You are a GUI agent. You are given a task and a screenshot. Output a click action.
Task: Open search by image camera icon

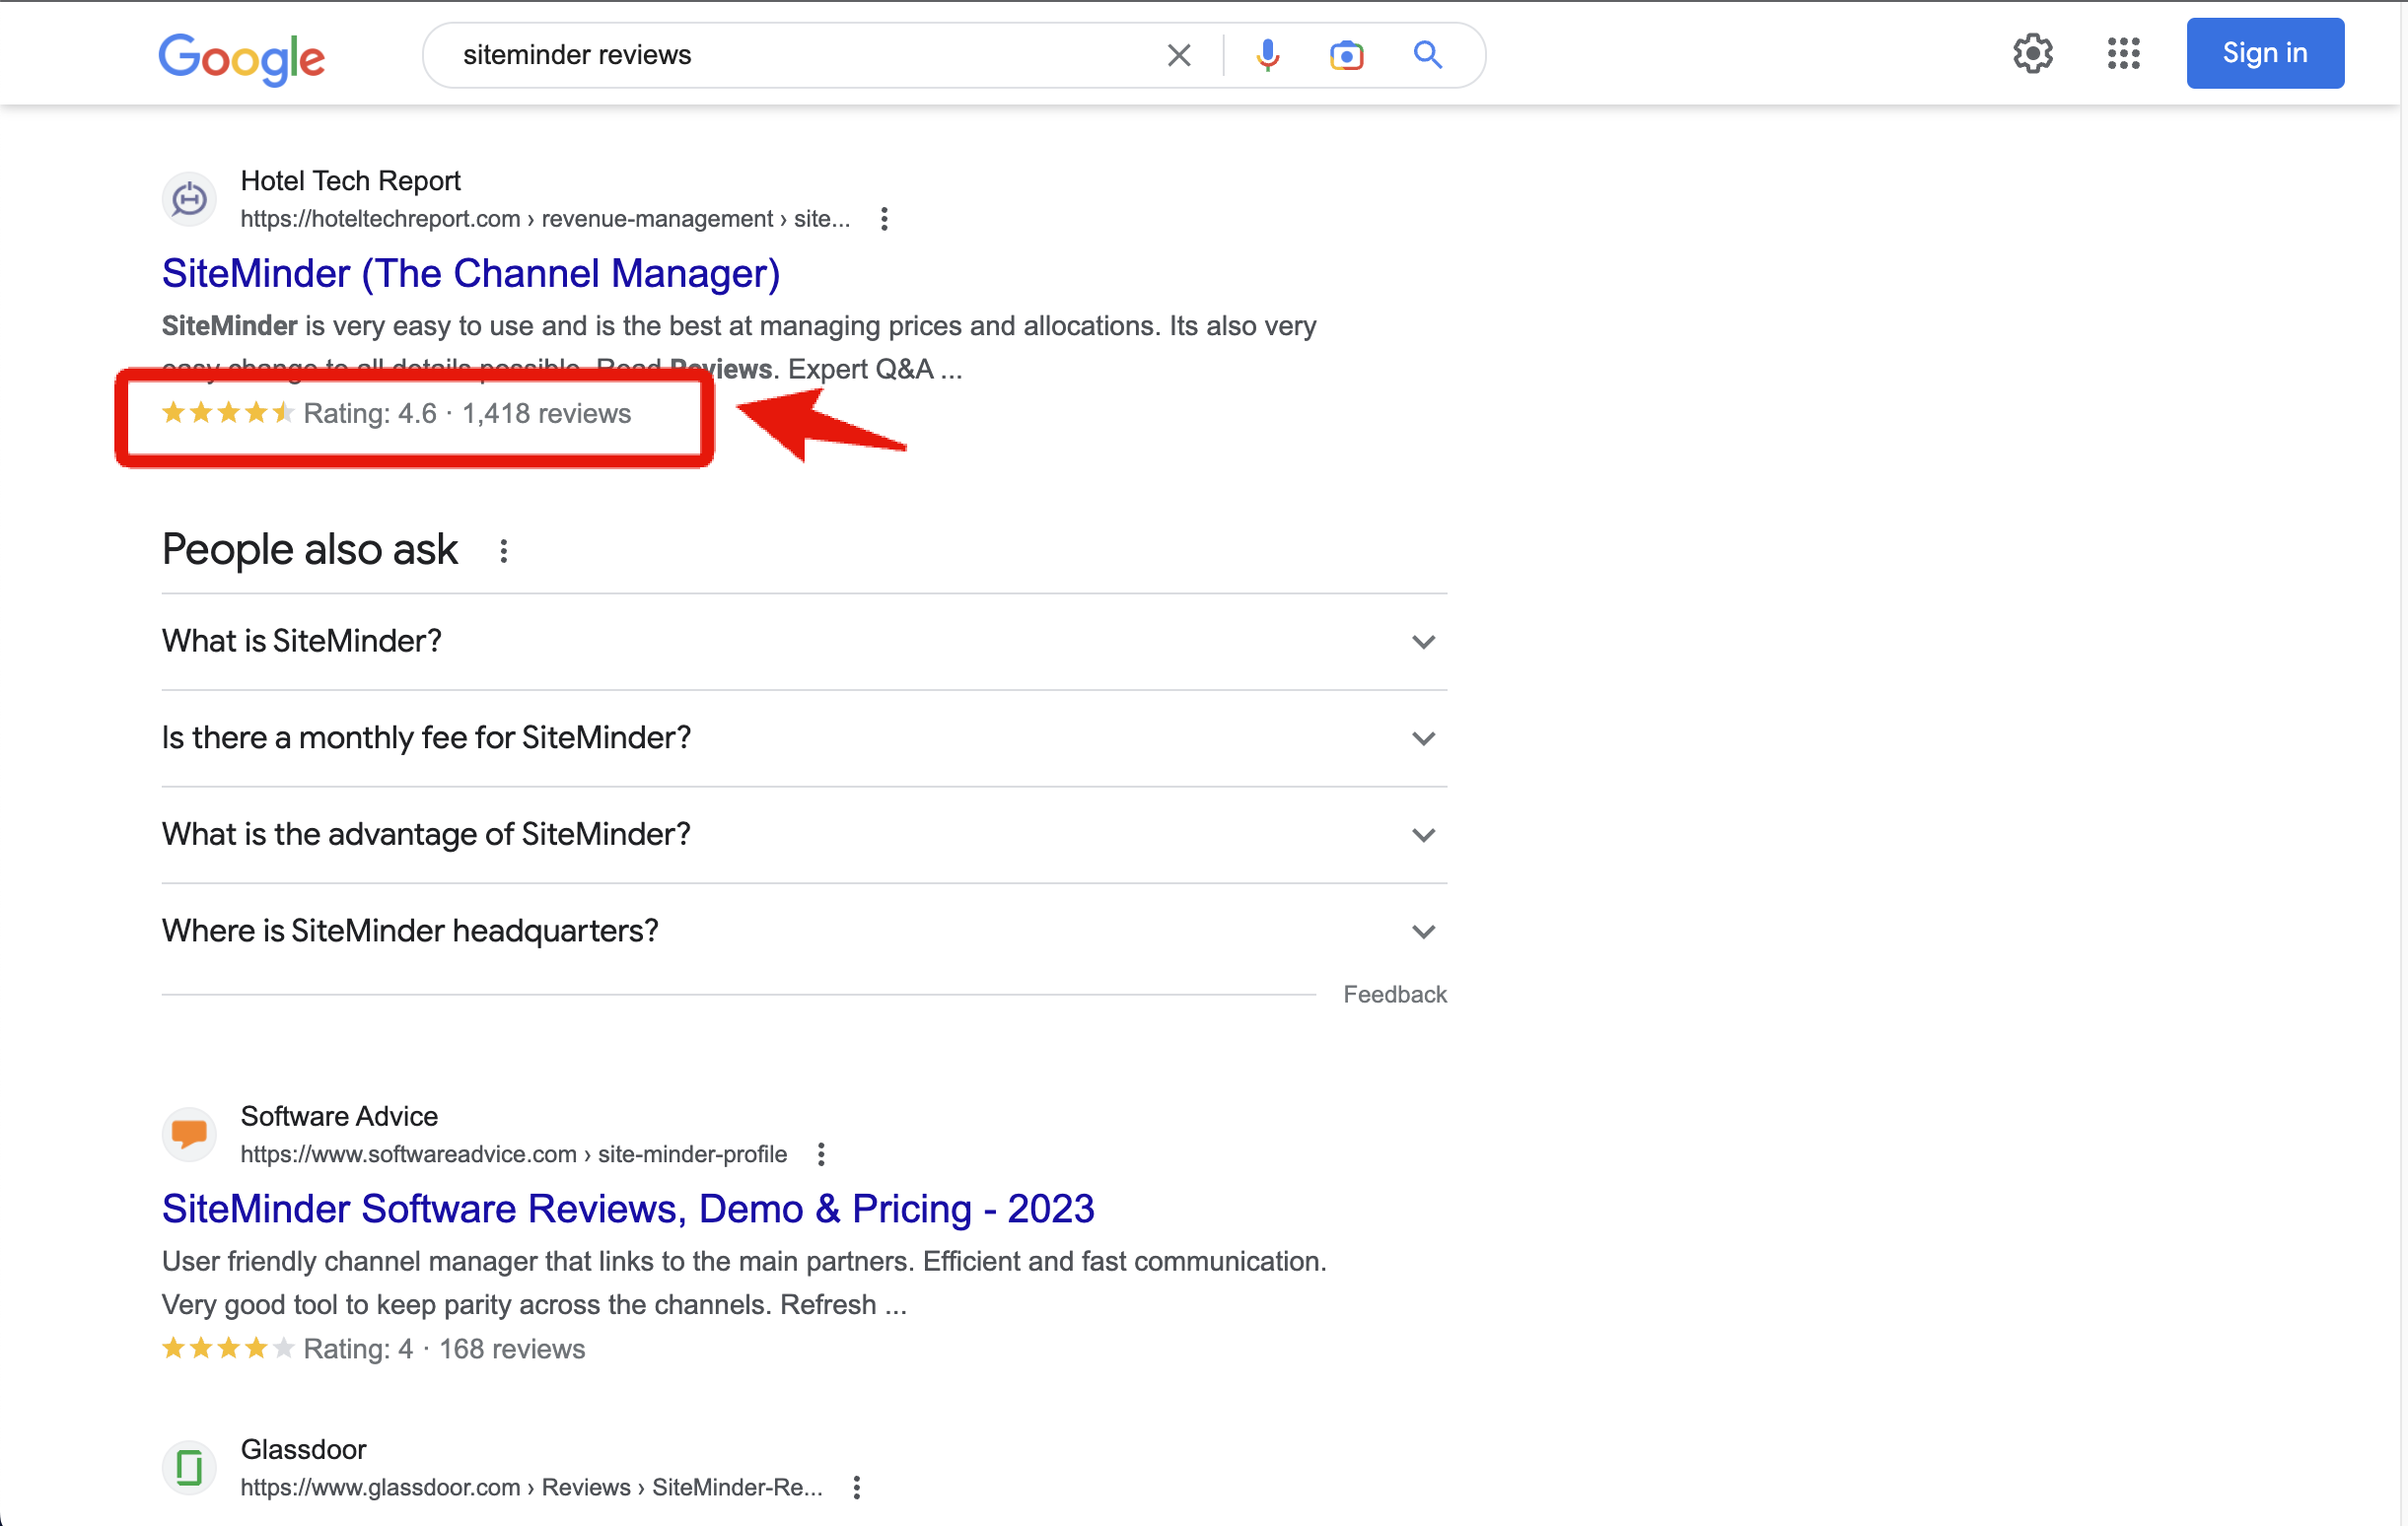point(1346,55)
